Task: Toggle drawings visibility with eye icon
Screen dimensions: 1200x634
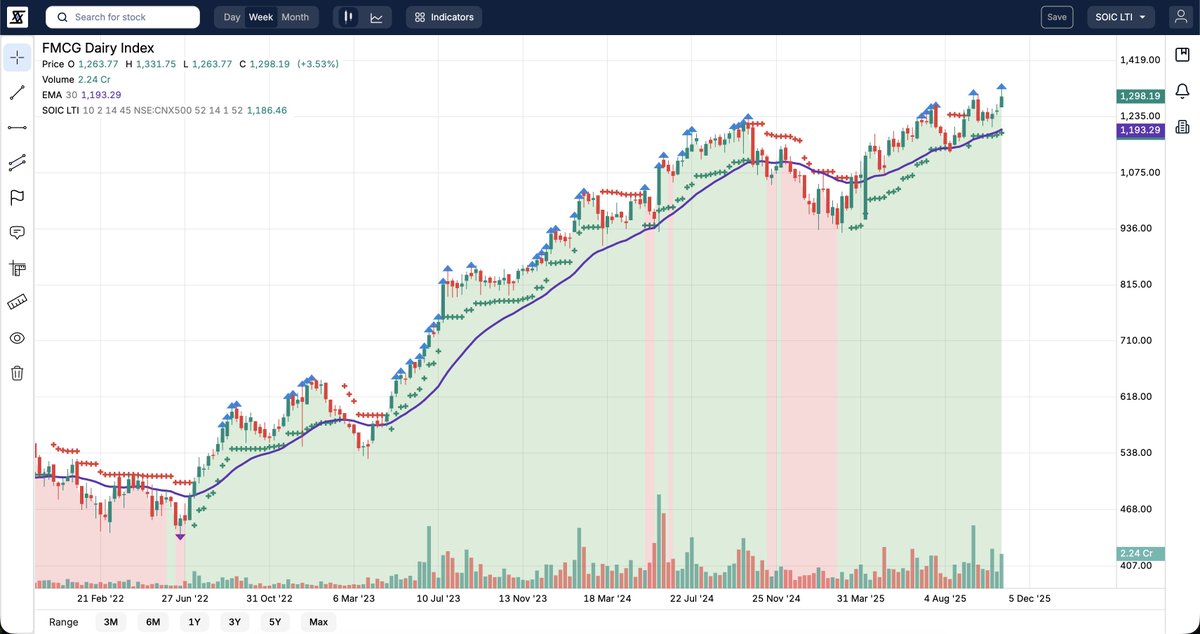Action: 17,338
